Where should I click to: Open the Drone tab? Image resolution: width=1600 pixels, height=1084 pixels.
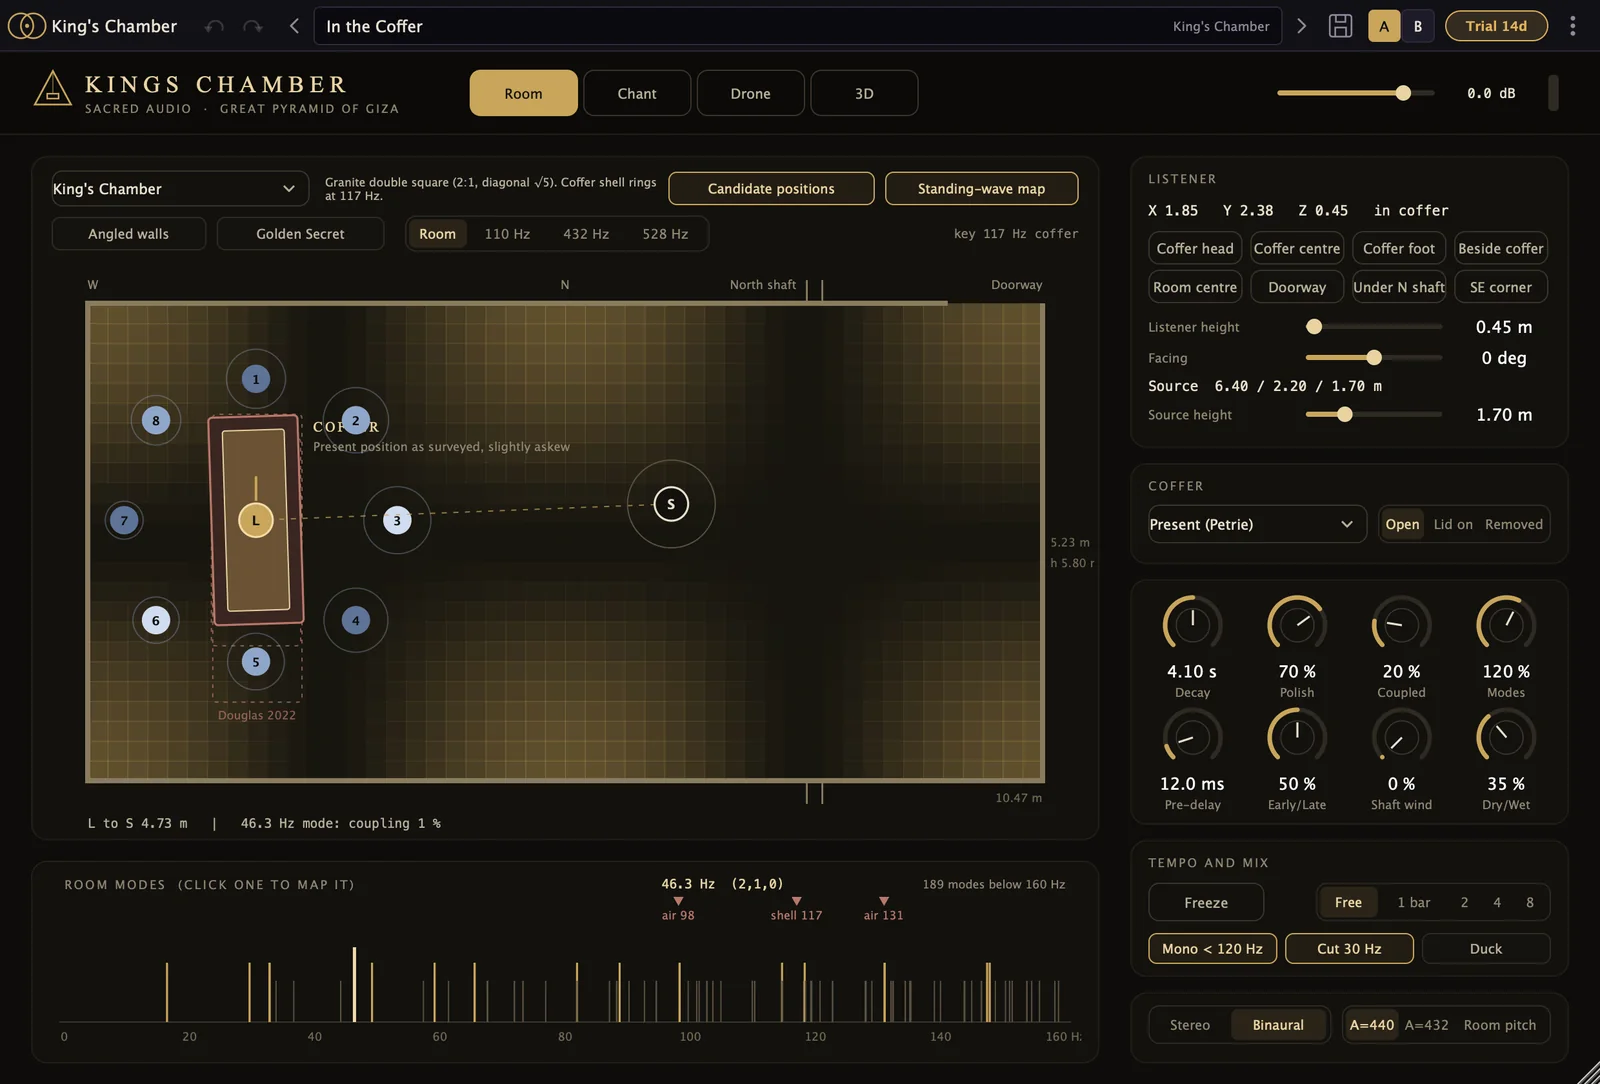click(x=750, y=93)
